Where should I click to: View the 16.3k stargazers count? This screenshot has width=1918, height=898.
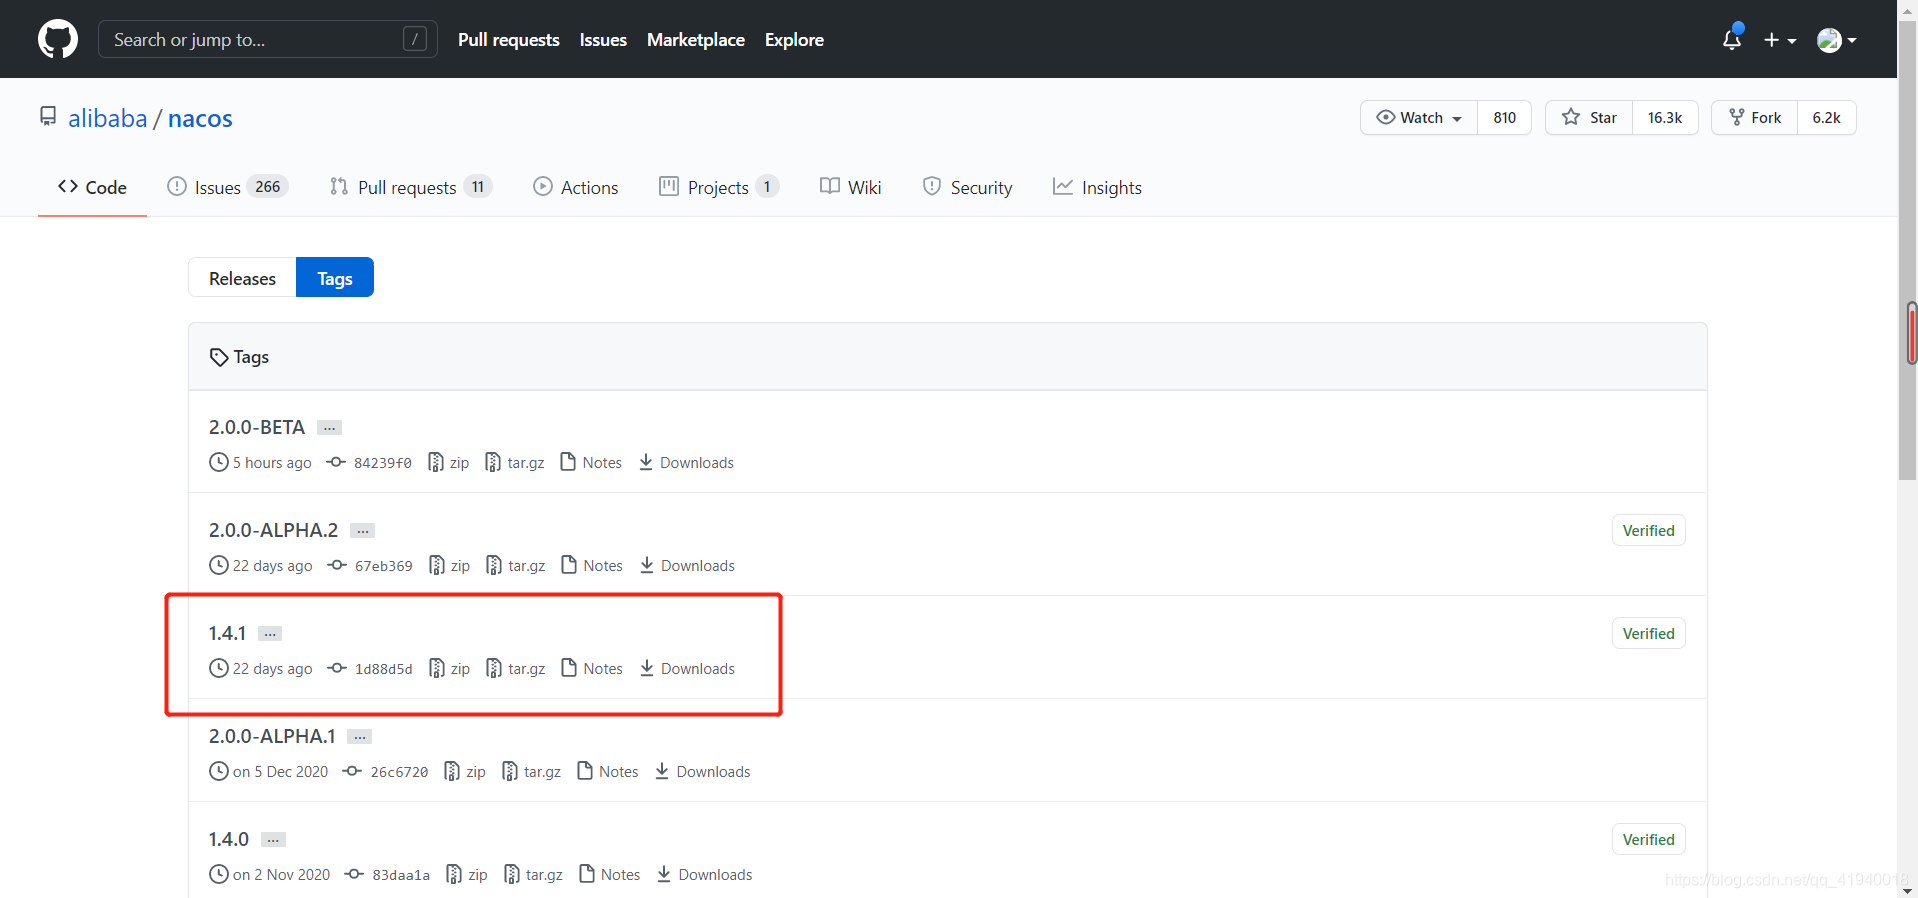(x=1665, y=118)
